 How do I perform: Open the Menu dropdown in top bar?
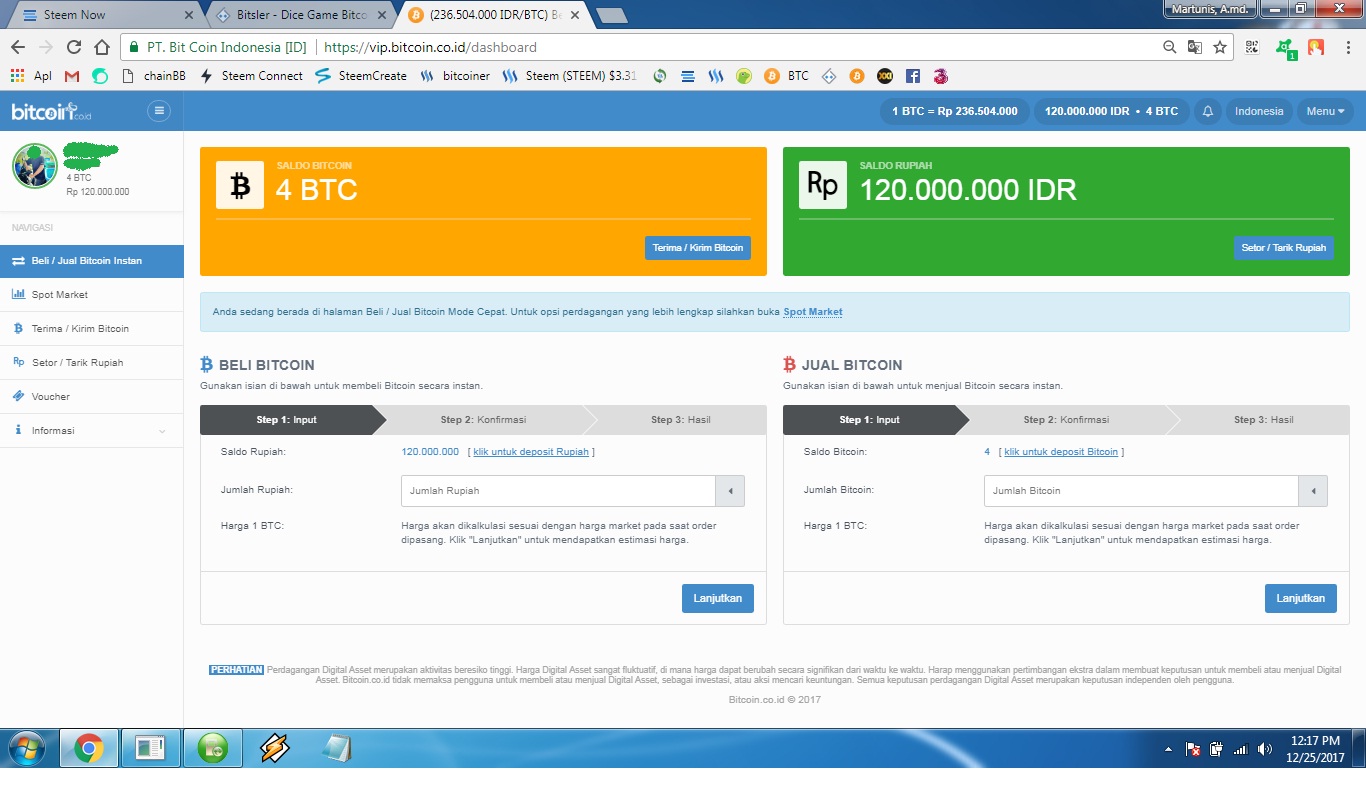click(1325, 111)
